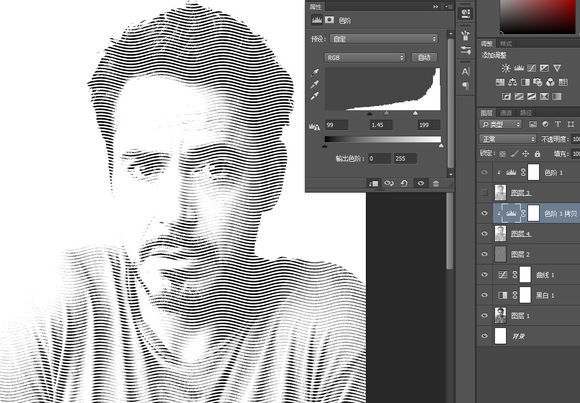Open the RGB channel dropdown
Screen dimensions: 580x403
[365, 58]
